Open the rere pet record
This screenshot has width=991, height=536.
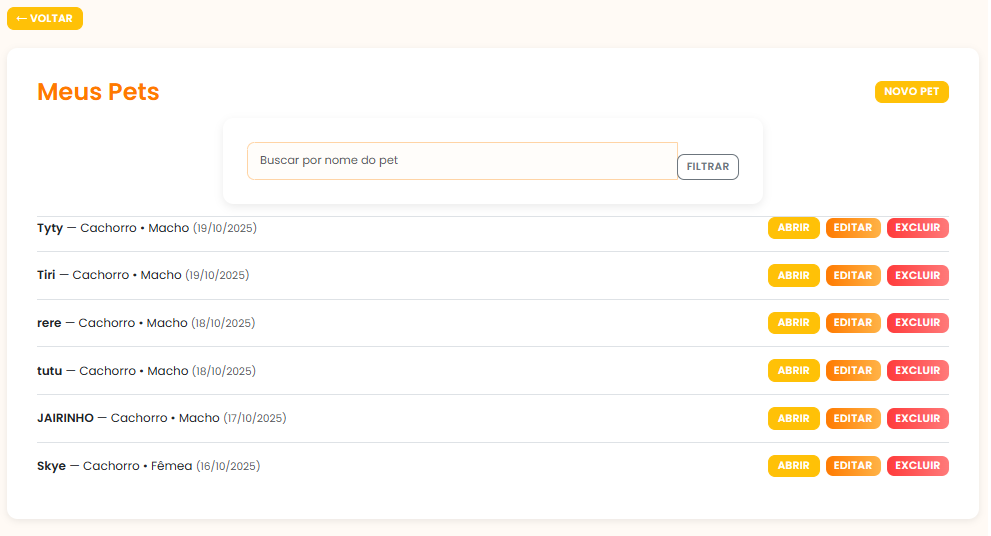[793, 323]
